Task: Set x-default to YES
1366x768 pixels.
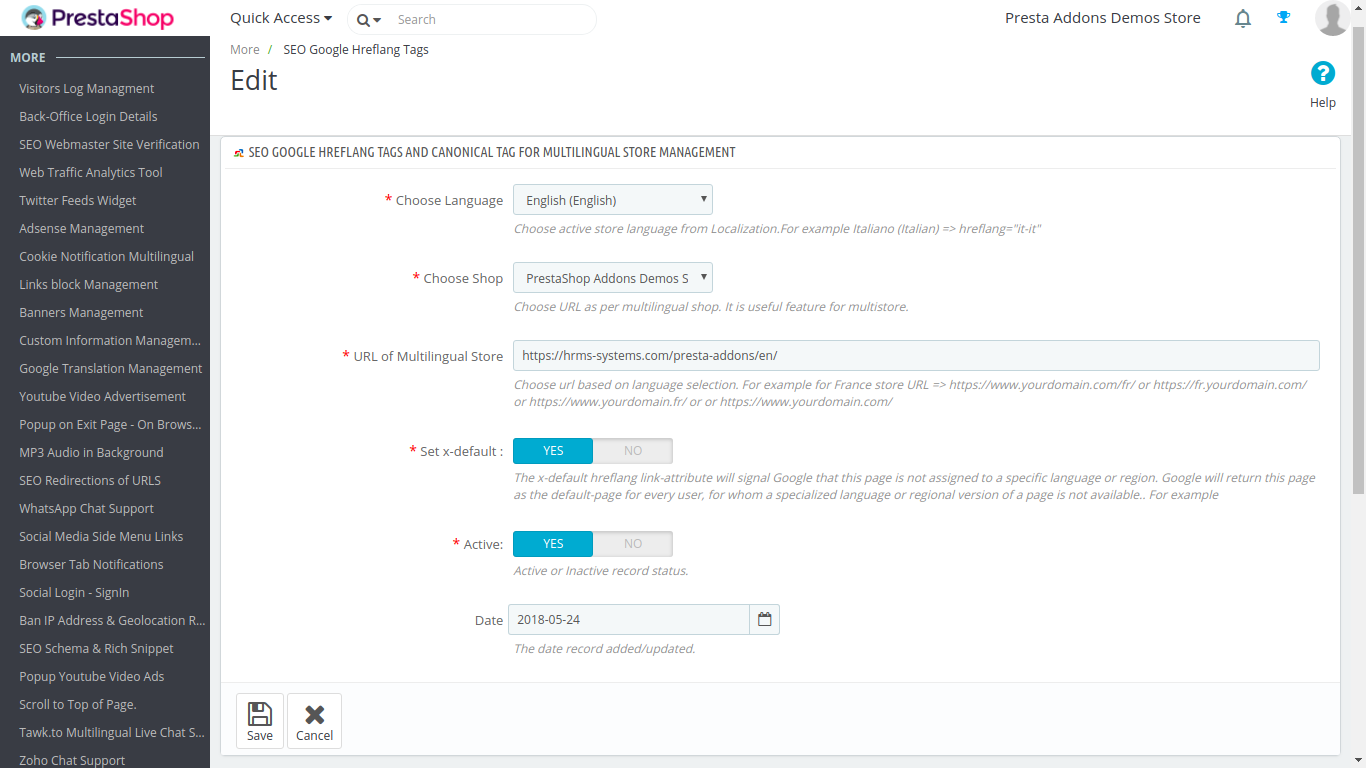Action: 553,451
